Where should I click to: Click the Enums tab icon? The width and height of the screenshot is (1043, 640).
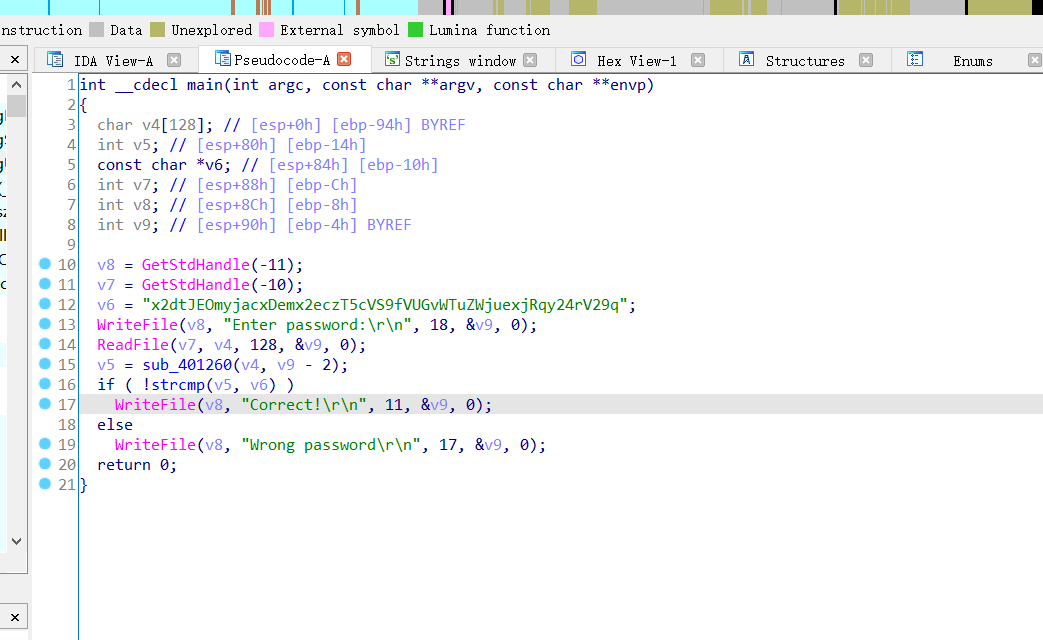[x=915, y=60]
